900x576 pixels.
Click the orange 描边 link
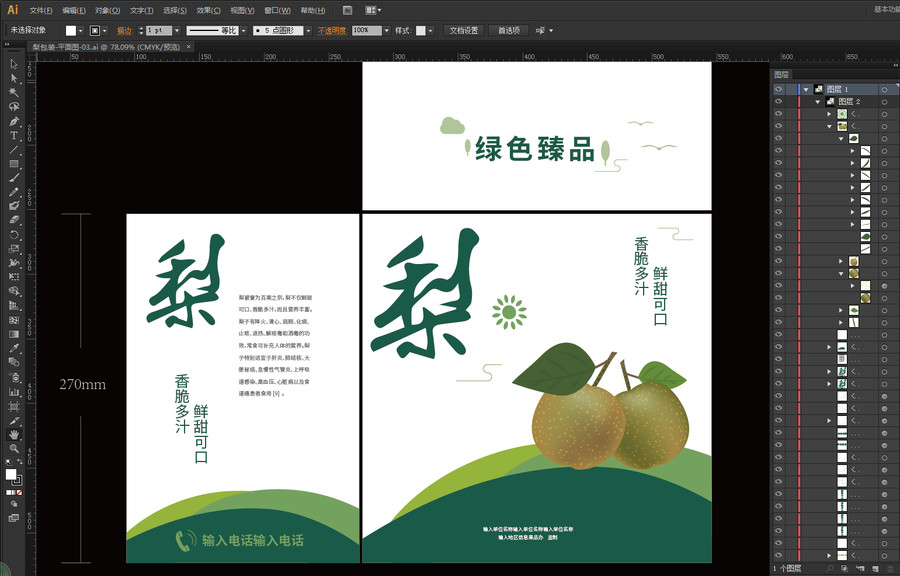(x=125, y=30)
